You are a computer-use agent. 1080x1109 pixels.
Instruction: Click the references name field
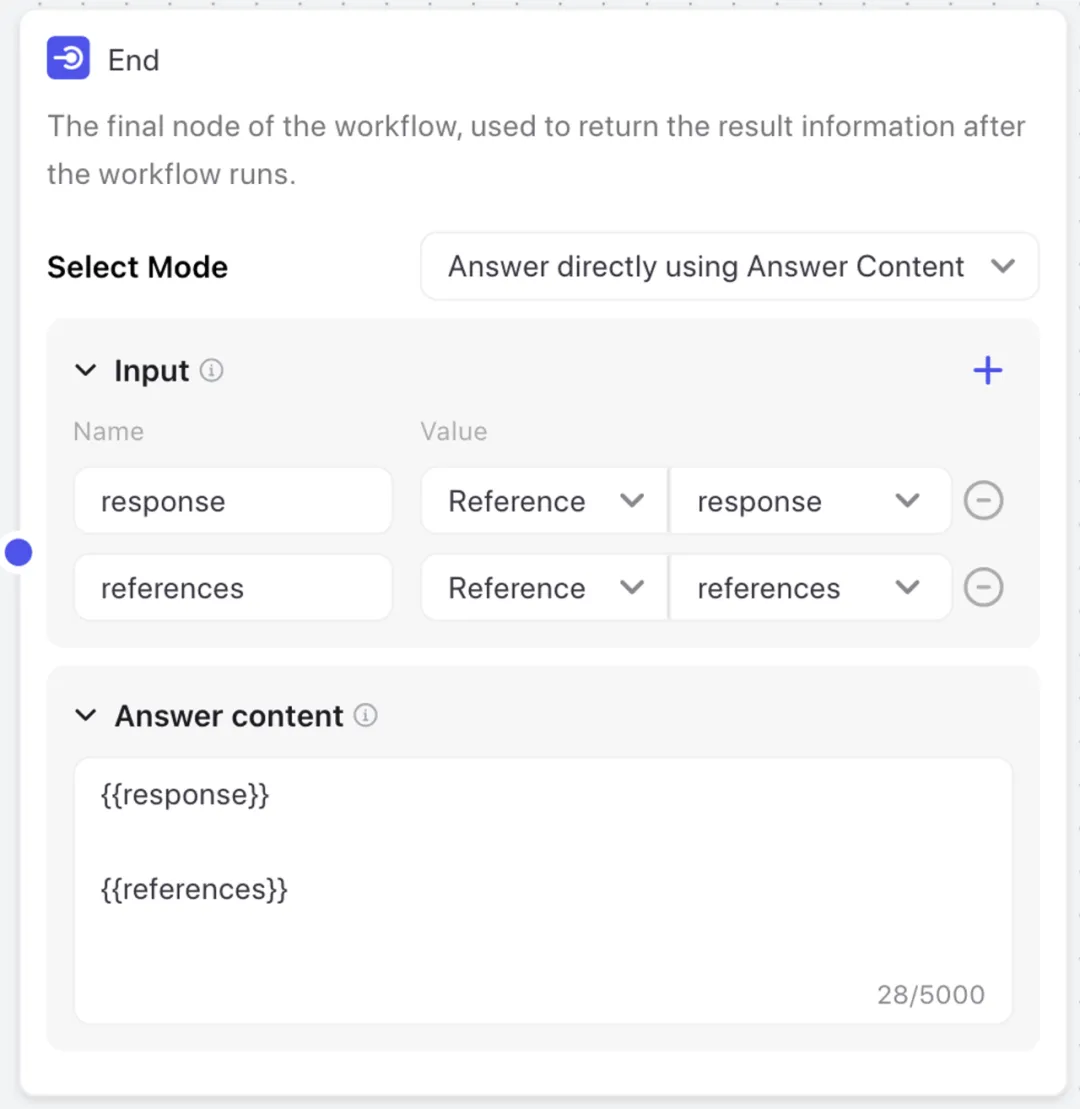pos(233,587)
